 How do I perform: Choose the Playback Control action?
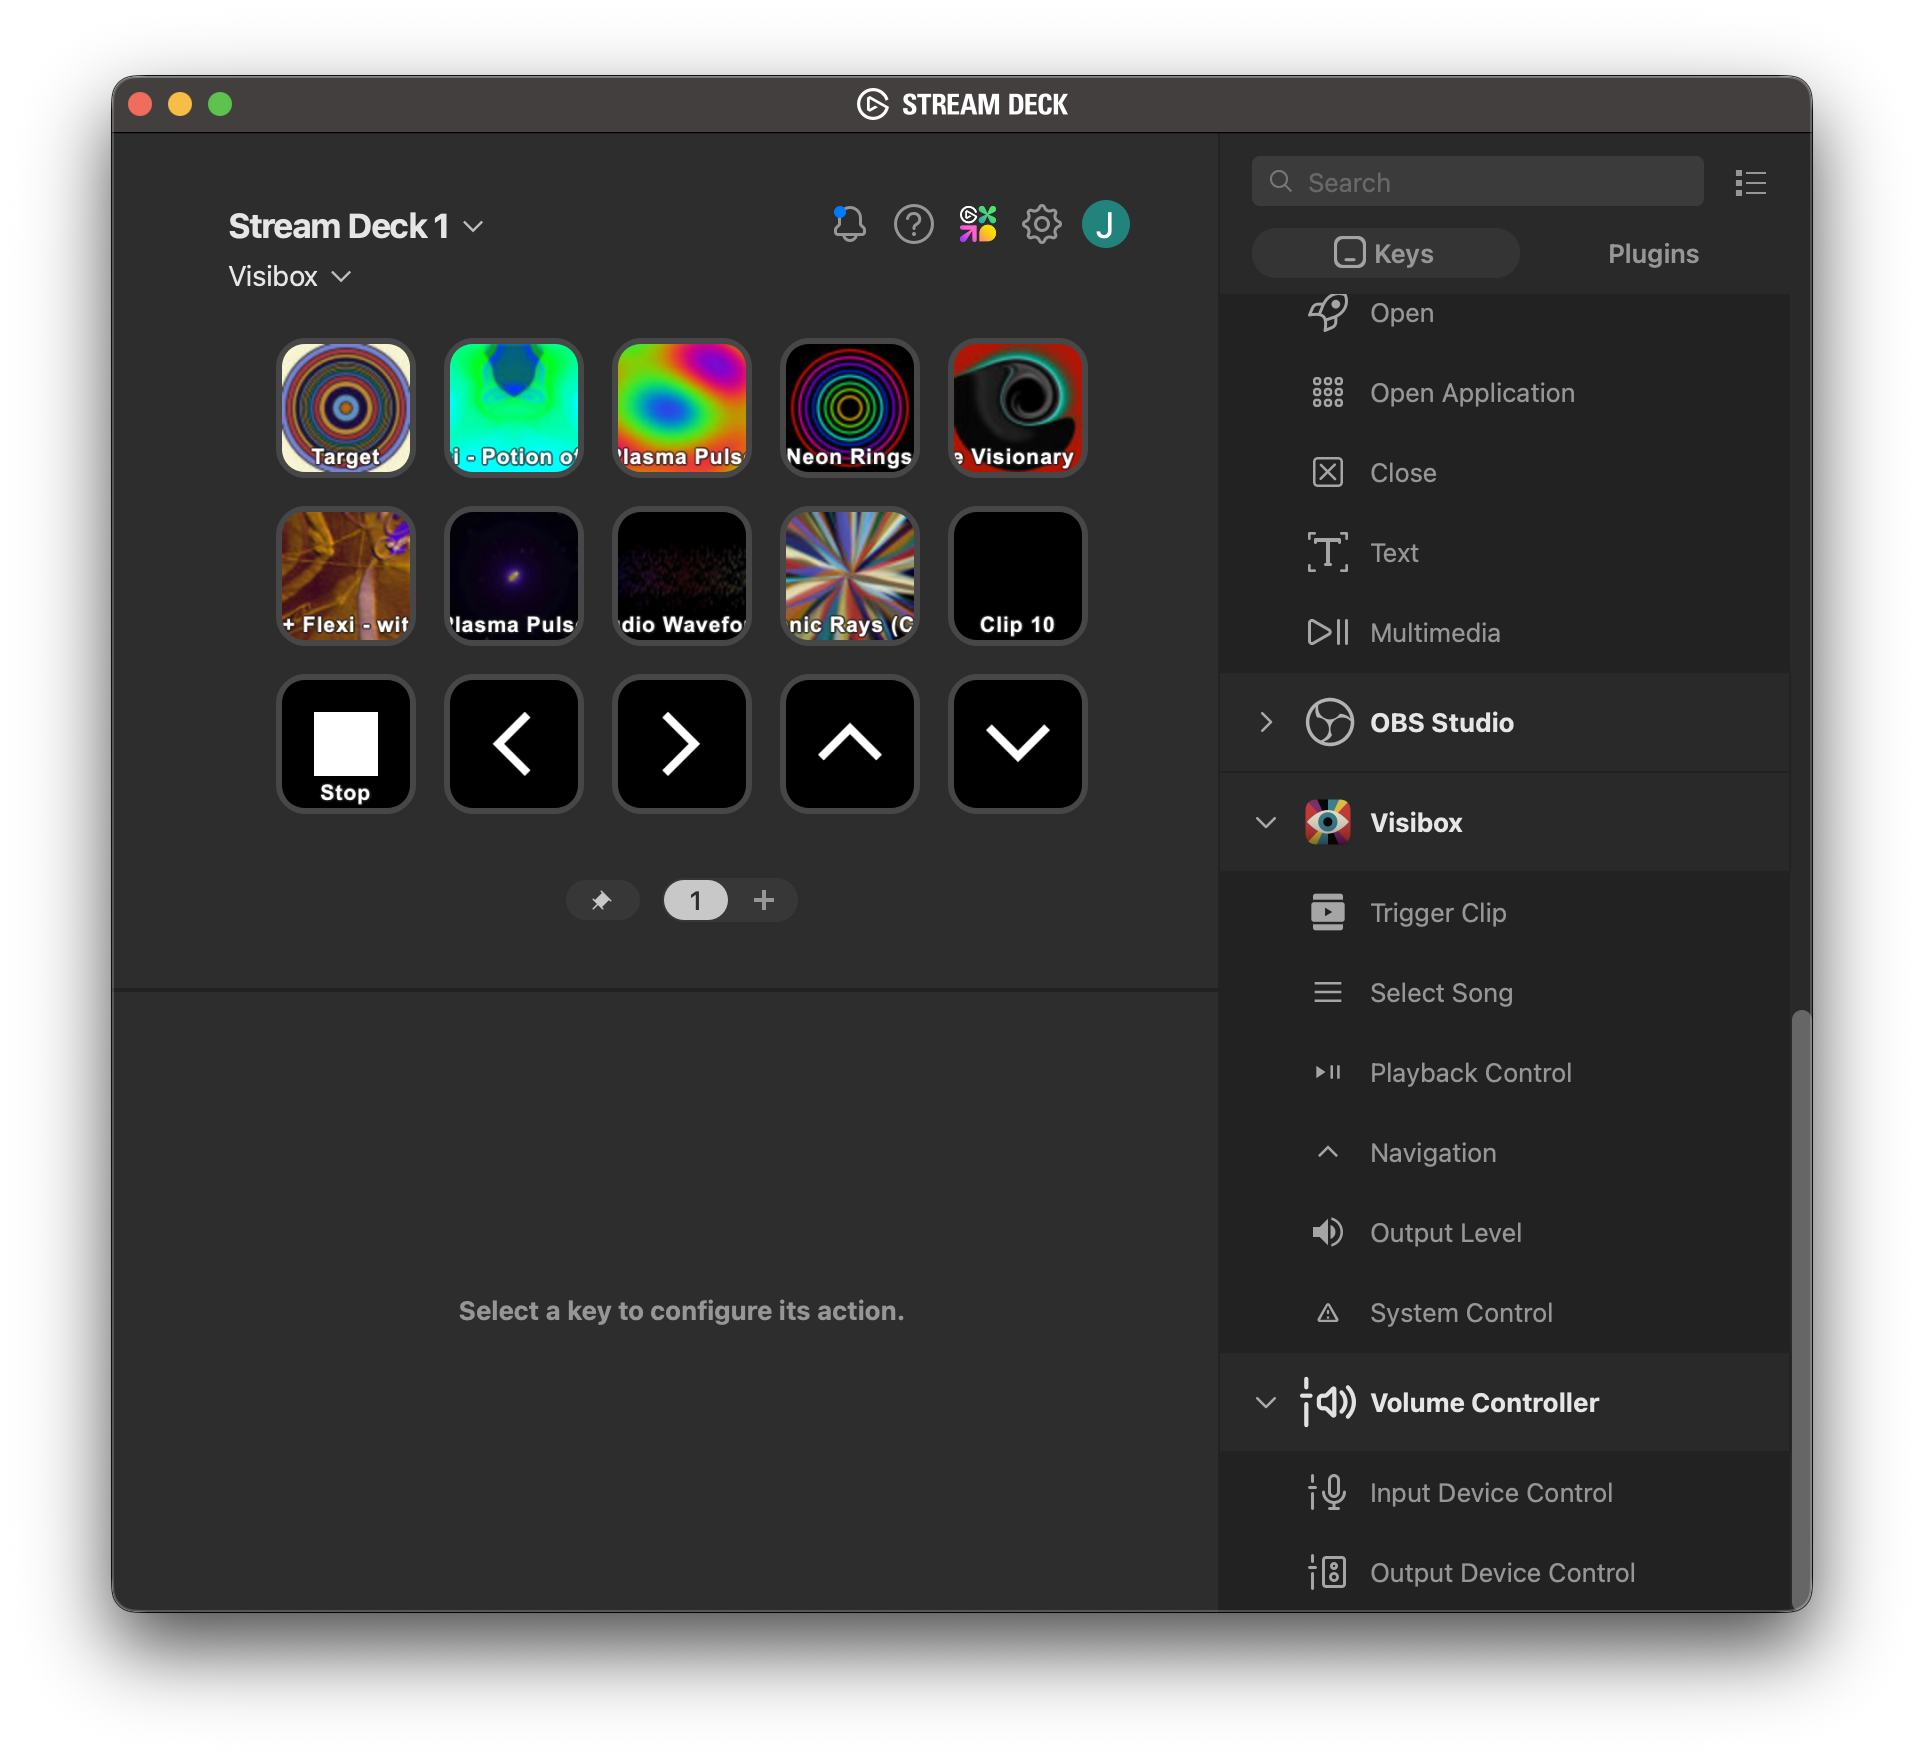tap(1470, 1072)
